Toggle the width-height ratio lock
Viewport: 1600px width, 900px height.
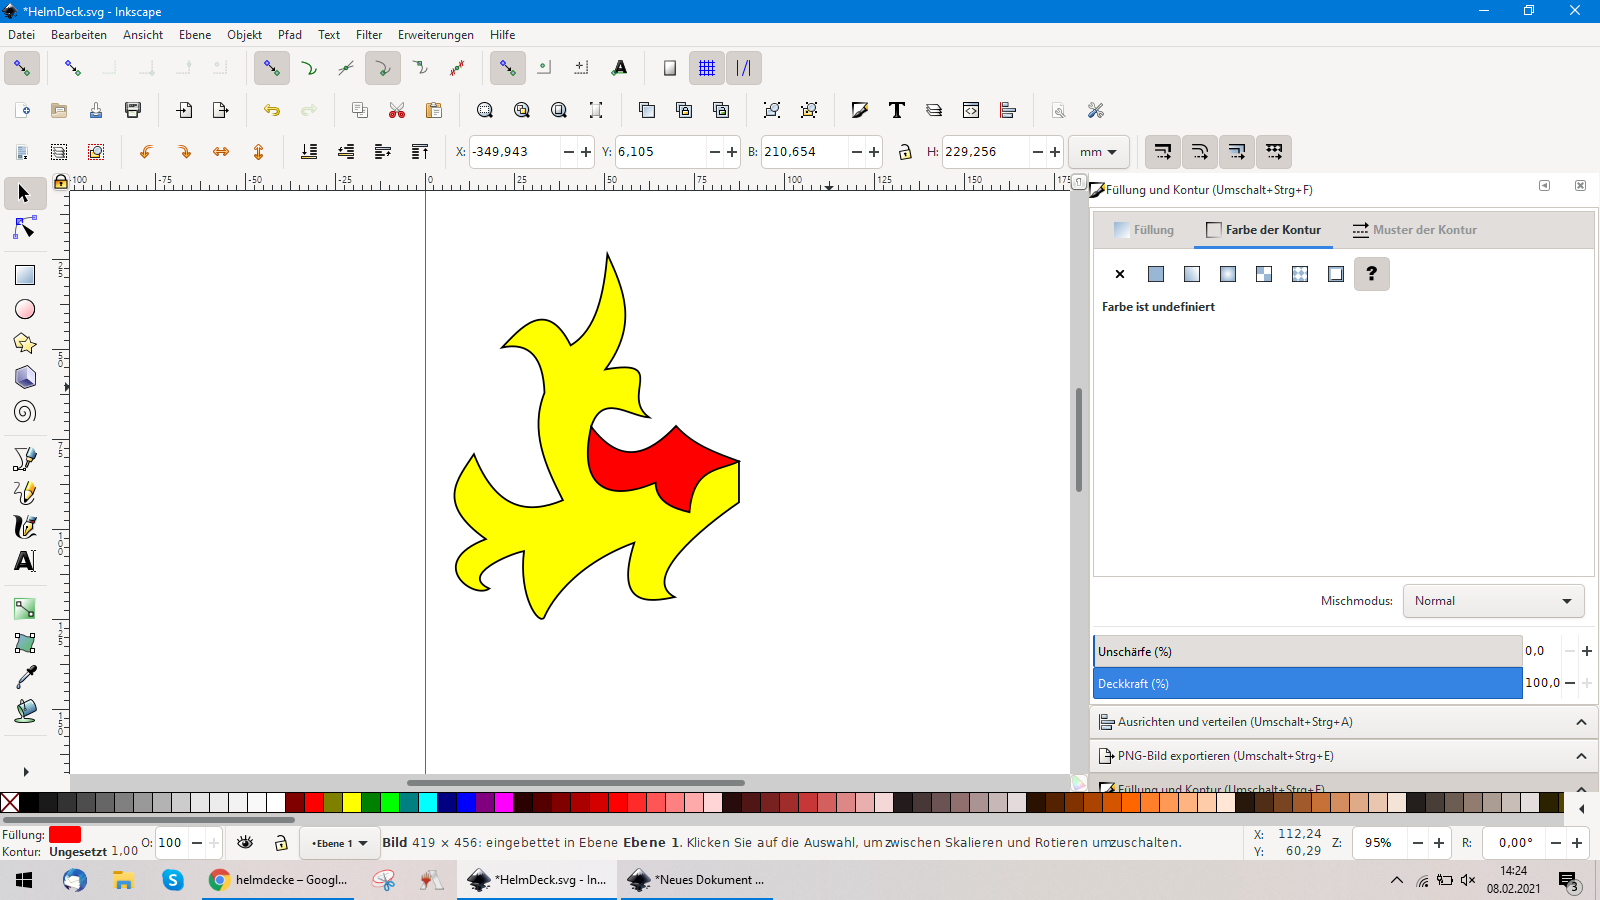tap(905, 152)
